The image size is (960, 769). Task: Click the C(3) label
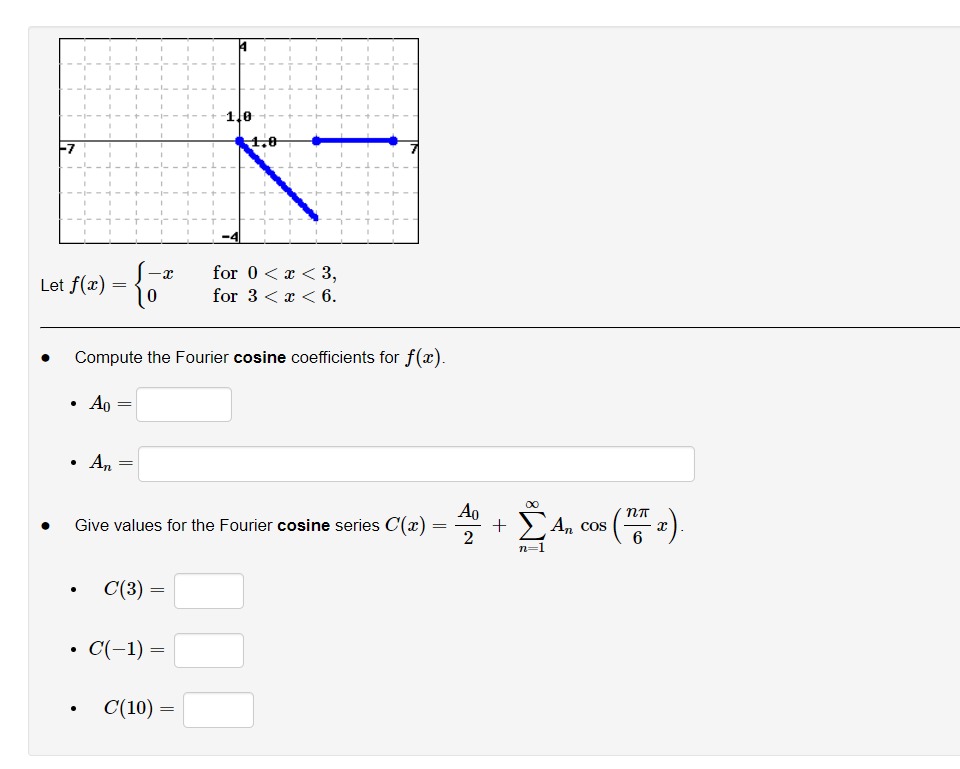point(126,590)
